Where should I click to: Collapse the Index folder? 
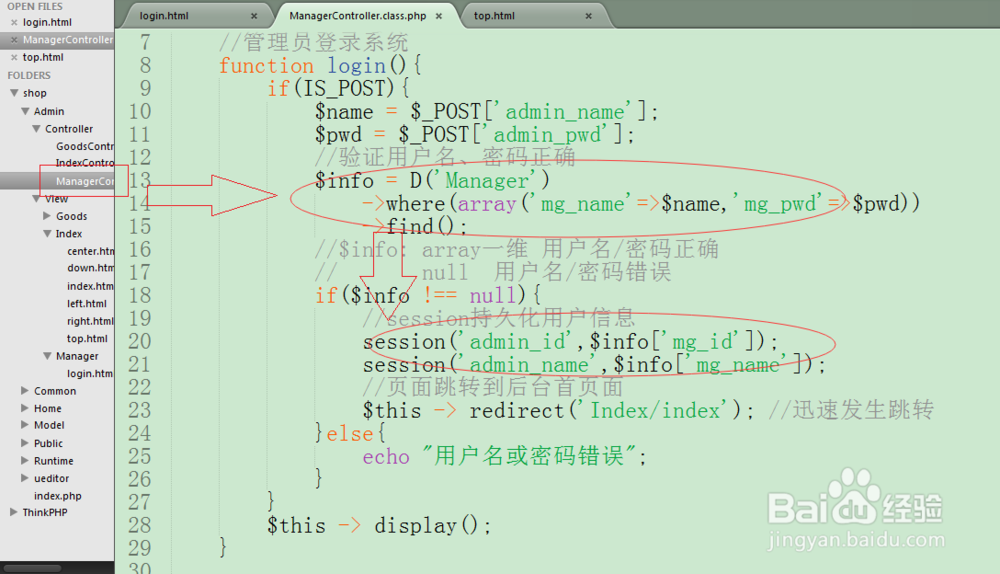point(47,234)
